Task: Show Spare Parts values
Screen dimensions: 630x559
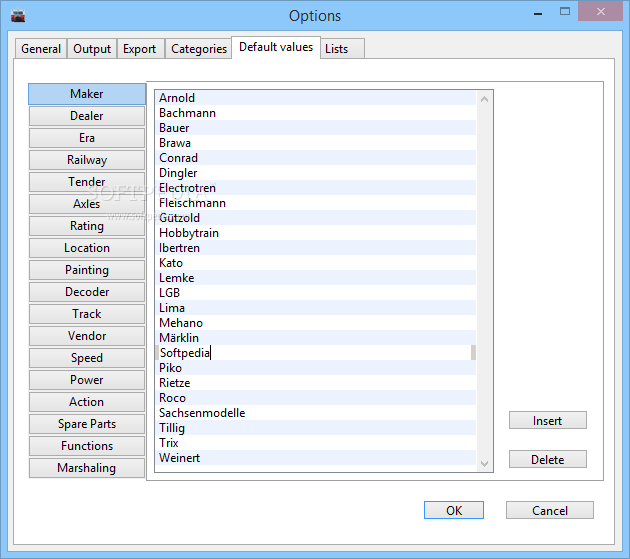Action: click(x=87, y=424)
